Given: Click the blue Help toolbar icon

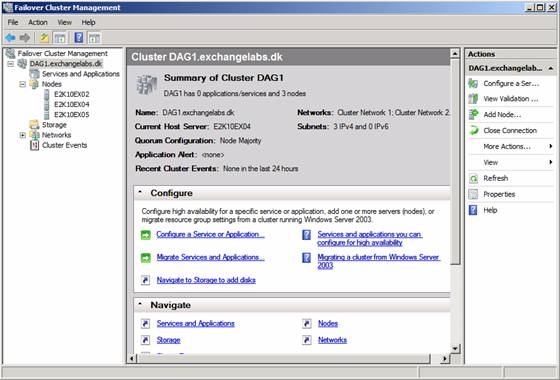Looking at the screenshot, I should pyautogui.click(x=79, y=38).
